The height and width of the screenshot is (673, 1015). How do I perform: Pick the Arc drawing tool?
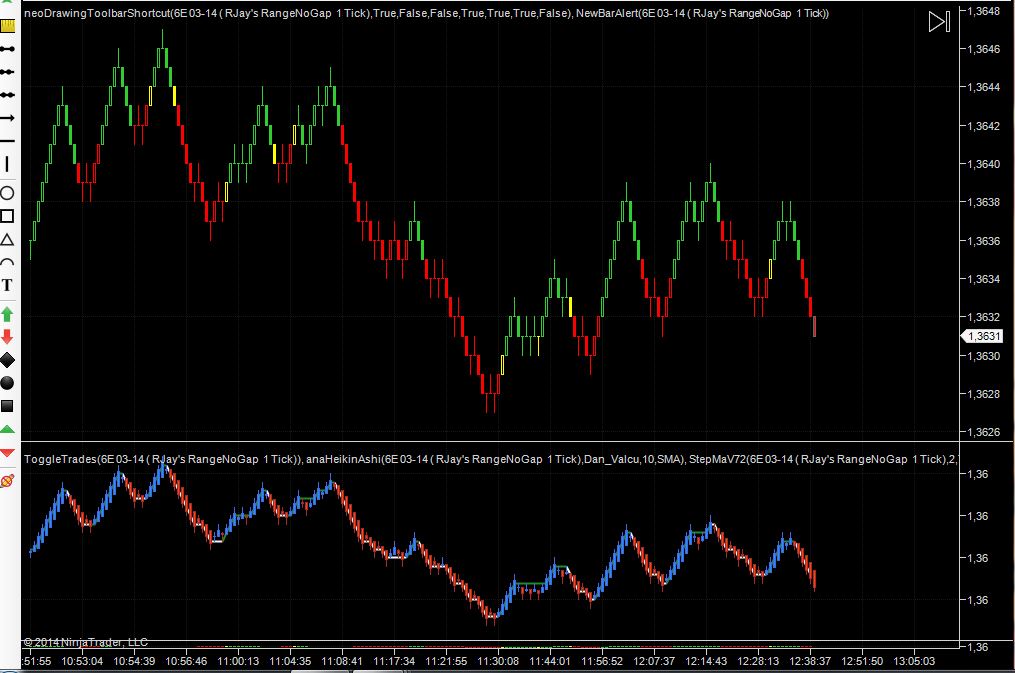[7, 262]
